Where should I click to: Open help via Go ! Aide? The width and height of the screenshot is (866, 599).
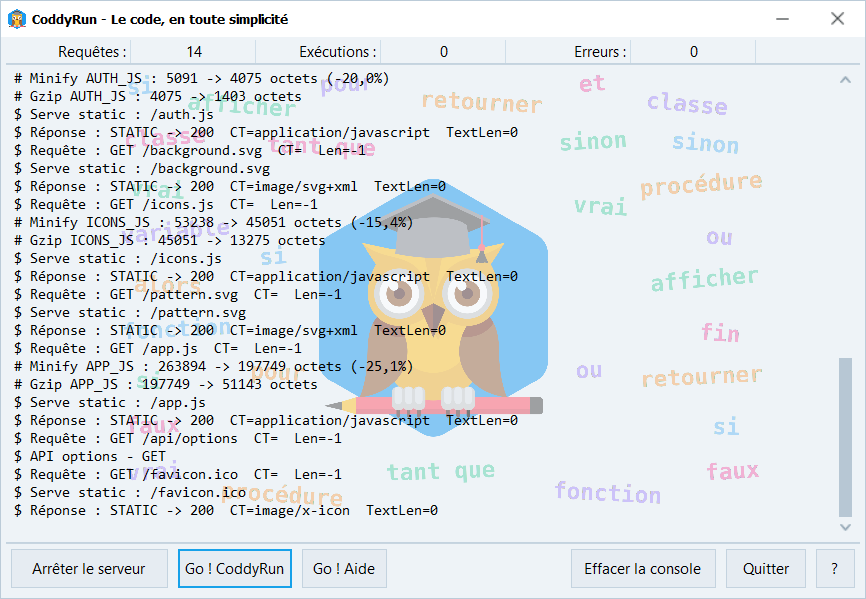pos(344,569)
